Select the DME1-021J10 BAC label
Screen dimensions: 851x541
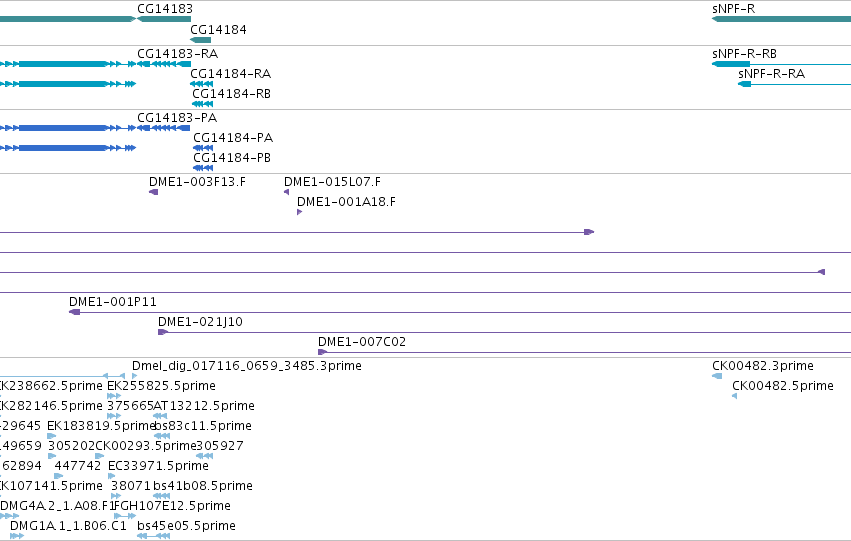pyautogui.click(x=200, y=322)
